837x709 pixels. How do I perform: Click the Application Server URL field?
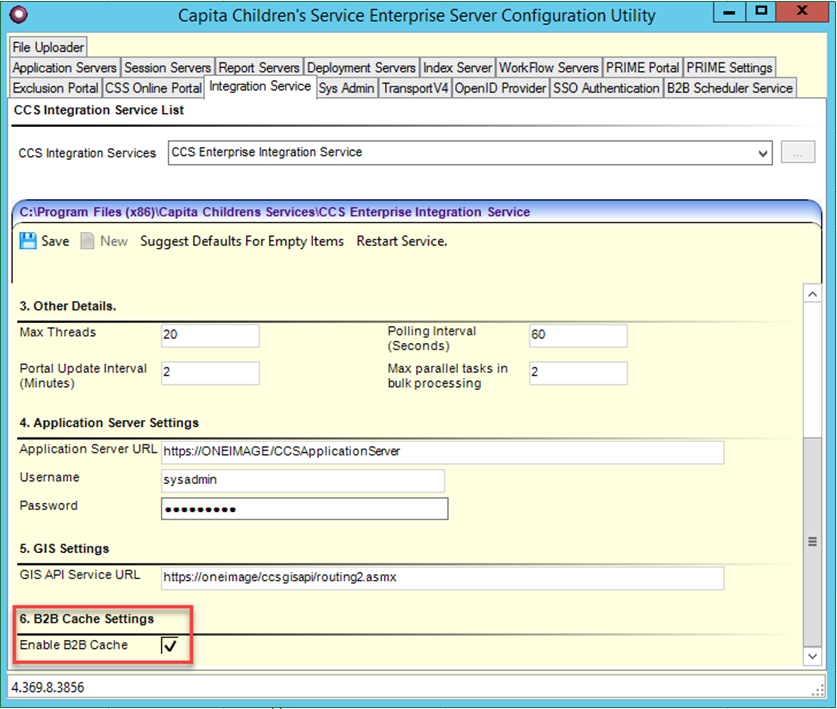click(443, 452)
